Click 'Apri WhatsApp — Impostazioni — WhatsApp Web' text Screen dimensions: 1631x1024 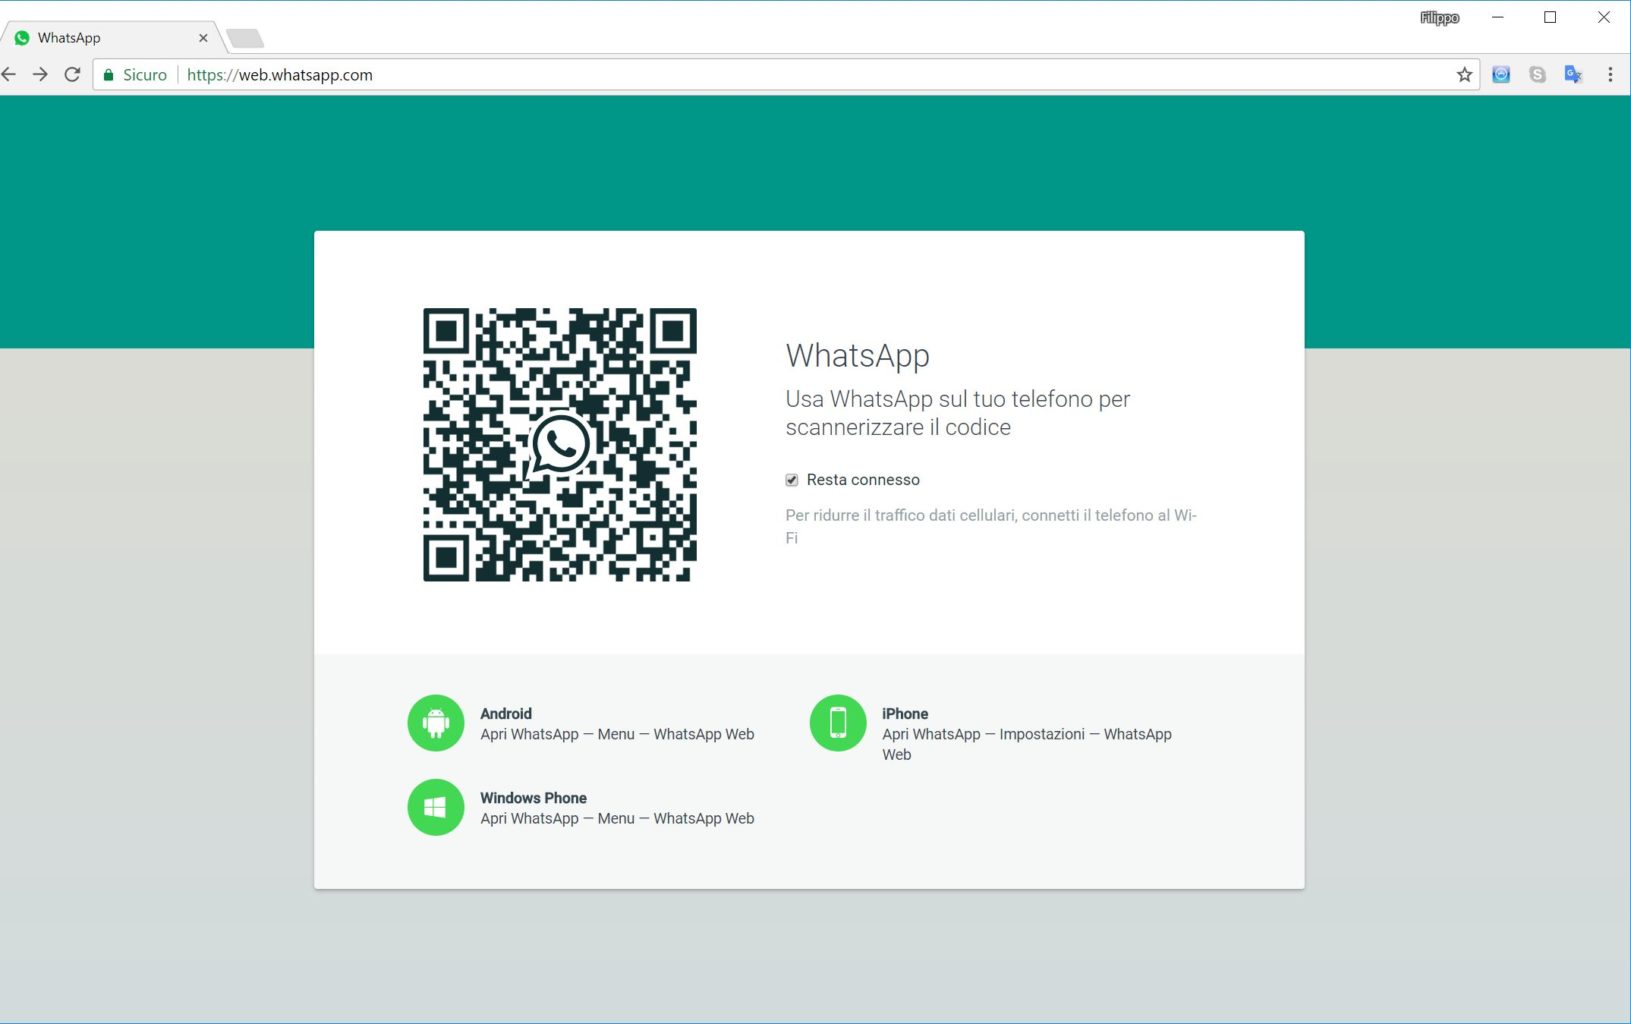coord(1027,744)
